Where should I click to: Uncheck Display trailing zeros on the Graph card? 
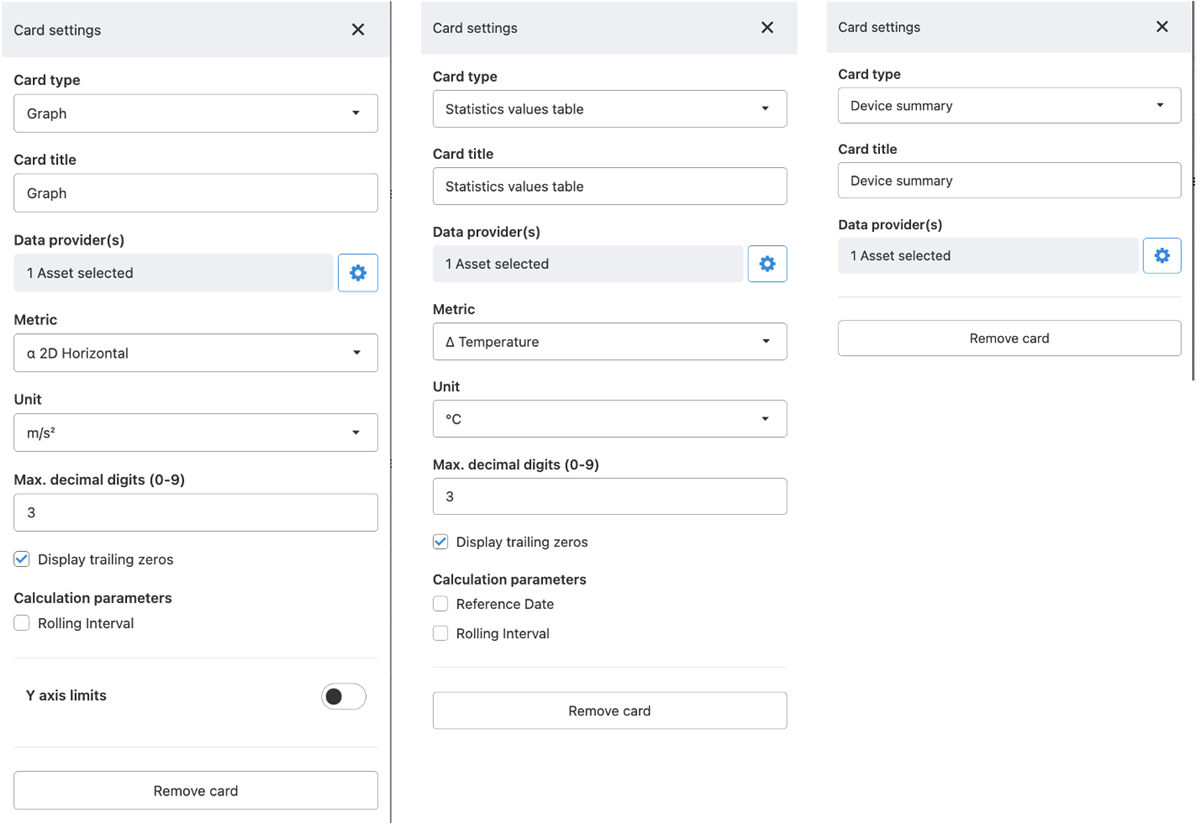point(21,559)
